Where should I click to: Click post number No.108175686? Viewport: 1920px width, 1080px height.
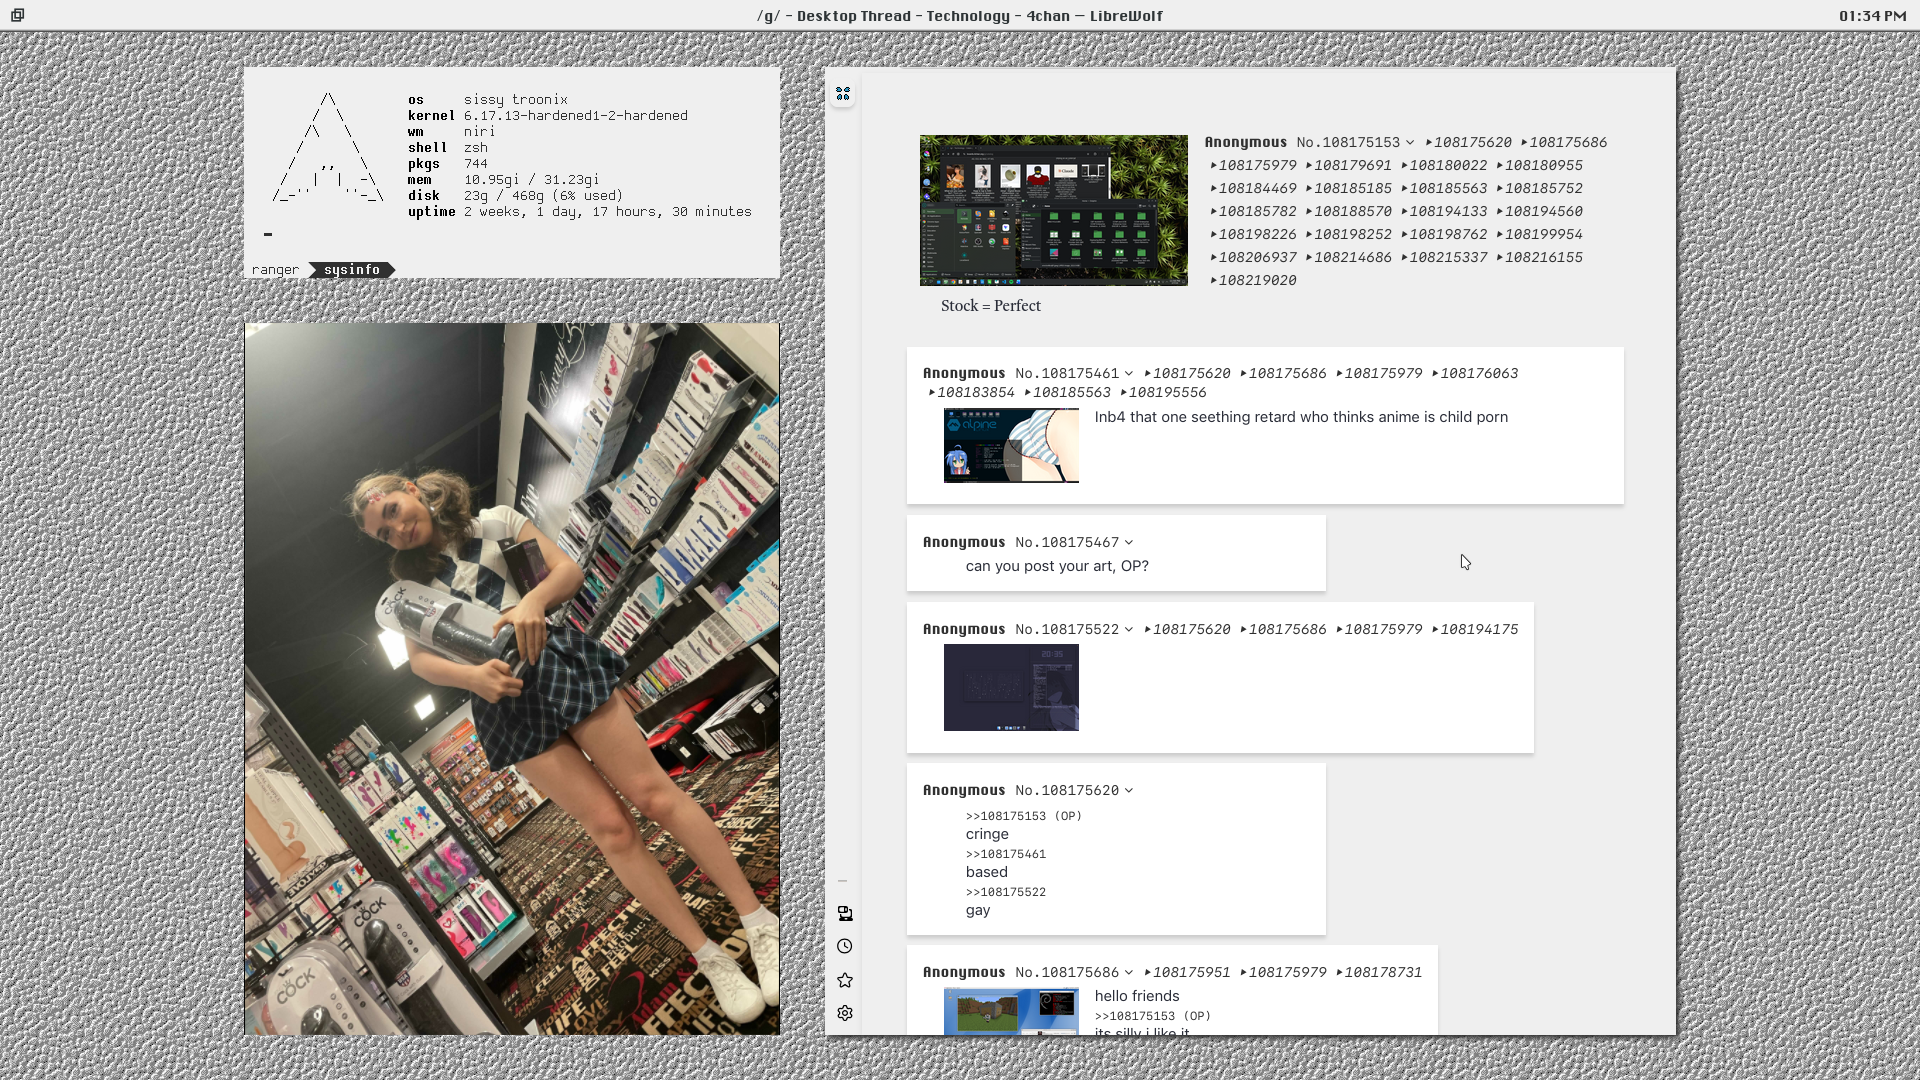[1067, 972]
